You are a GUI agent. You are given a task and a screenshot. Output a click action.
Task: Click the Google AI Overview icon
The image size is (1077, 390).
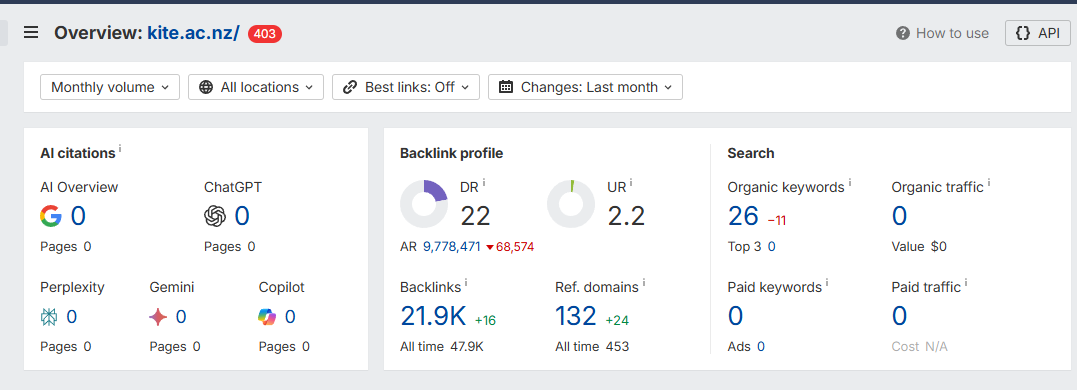click(51, 216)
